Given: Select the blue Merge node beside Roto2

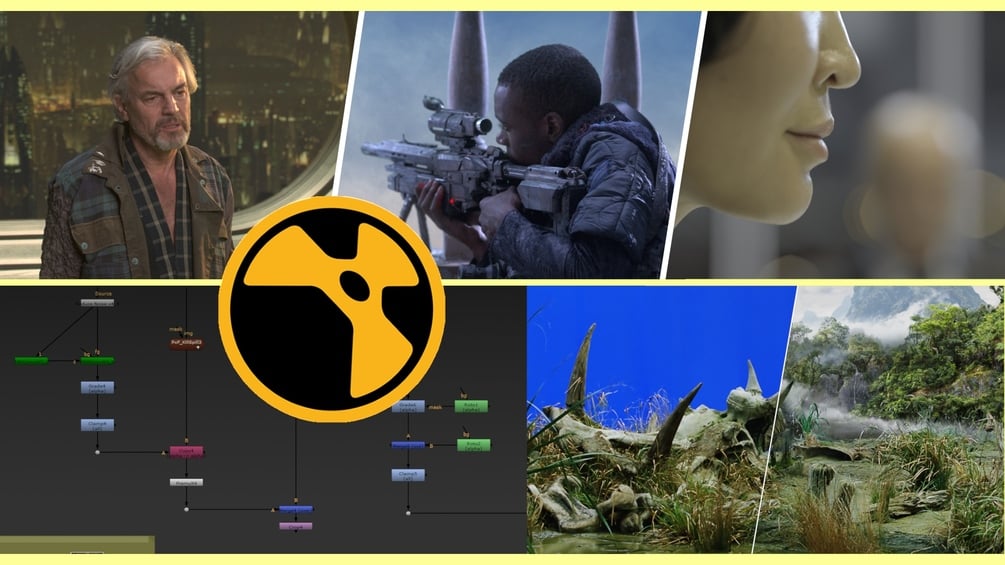Looking at the screenshot, I should [x=408, y=445].
